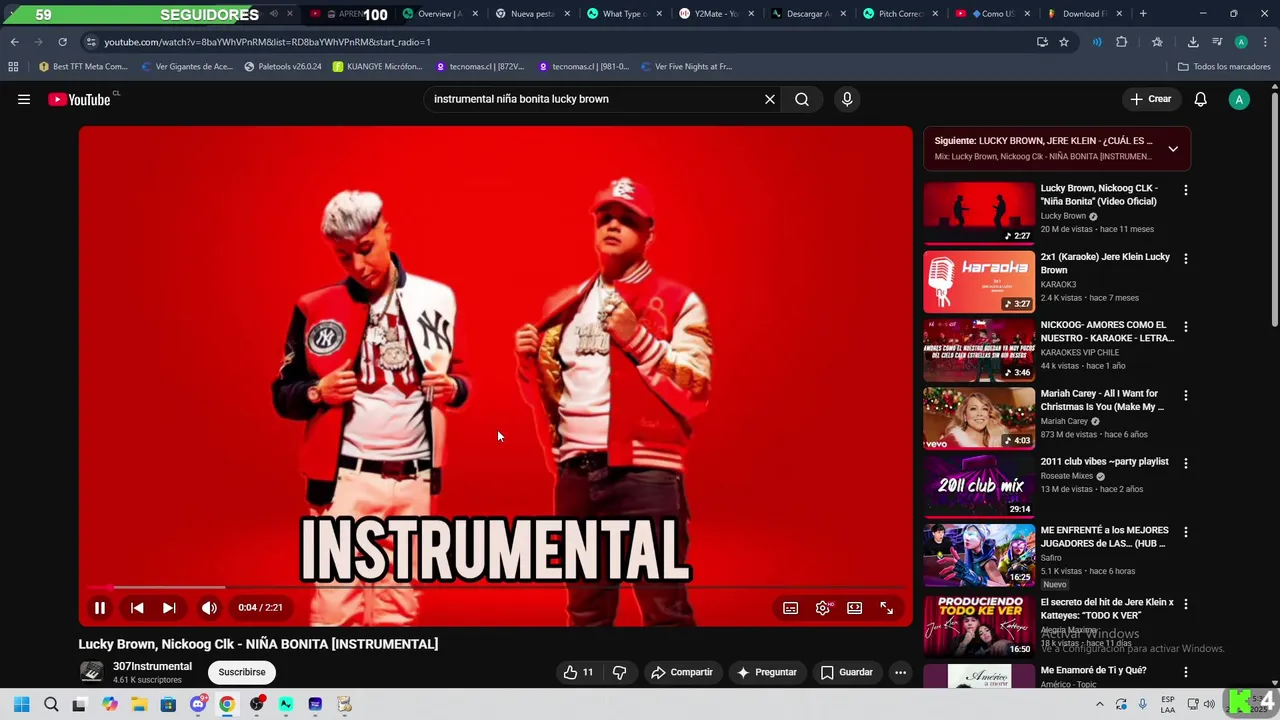Open Chrome extensions puzzle icon

coord(1121,42)
